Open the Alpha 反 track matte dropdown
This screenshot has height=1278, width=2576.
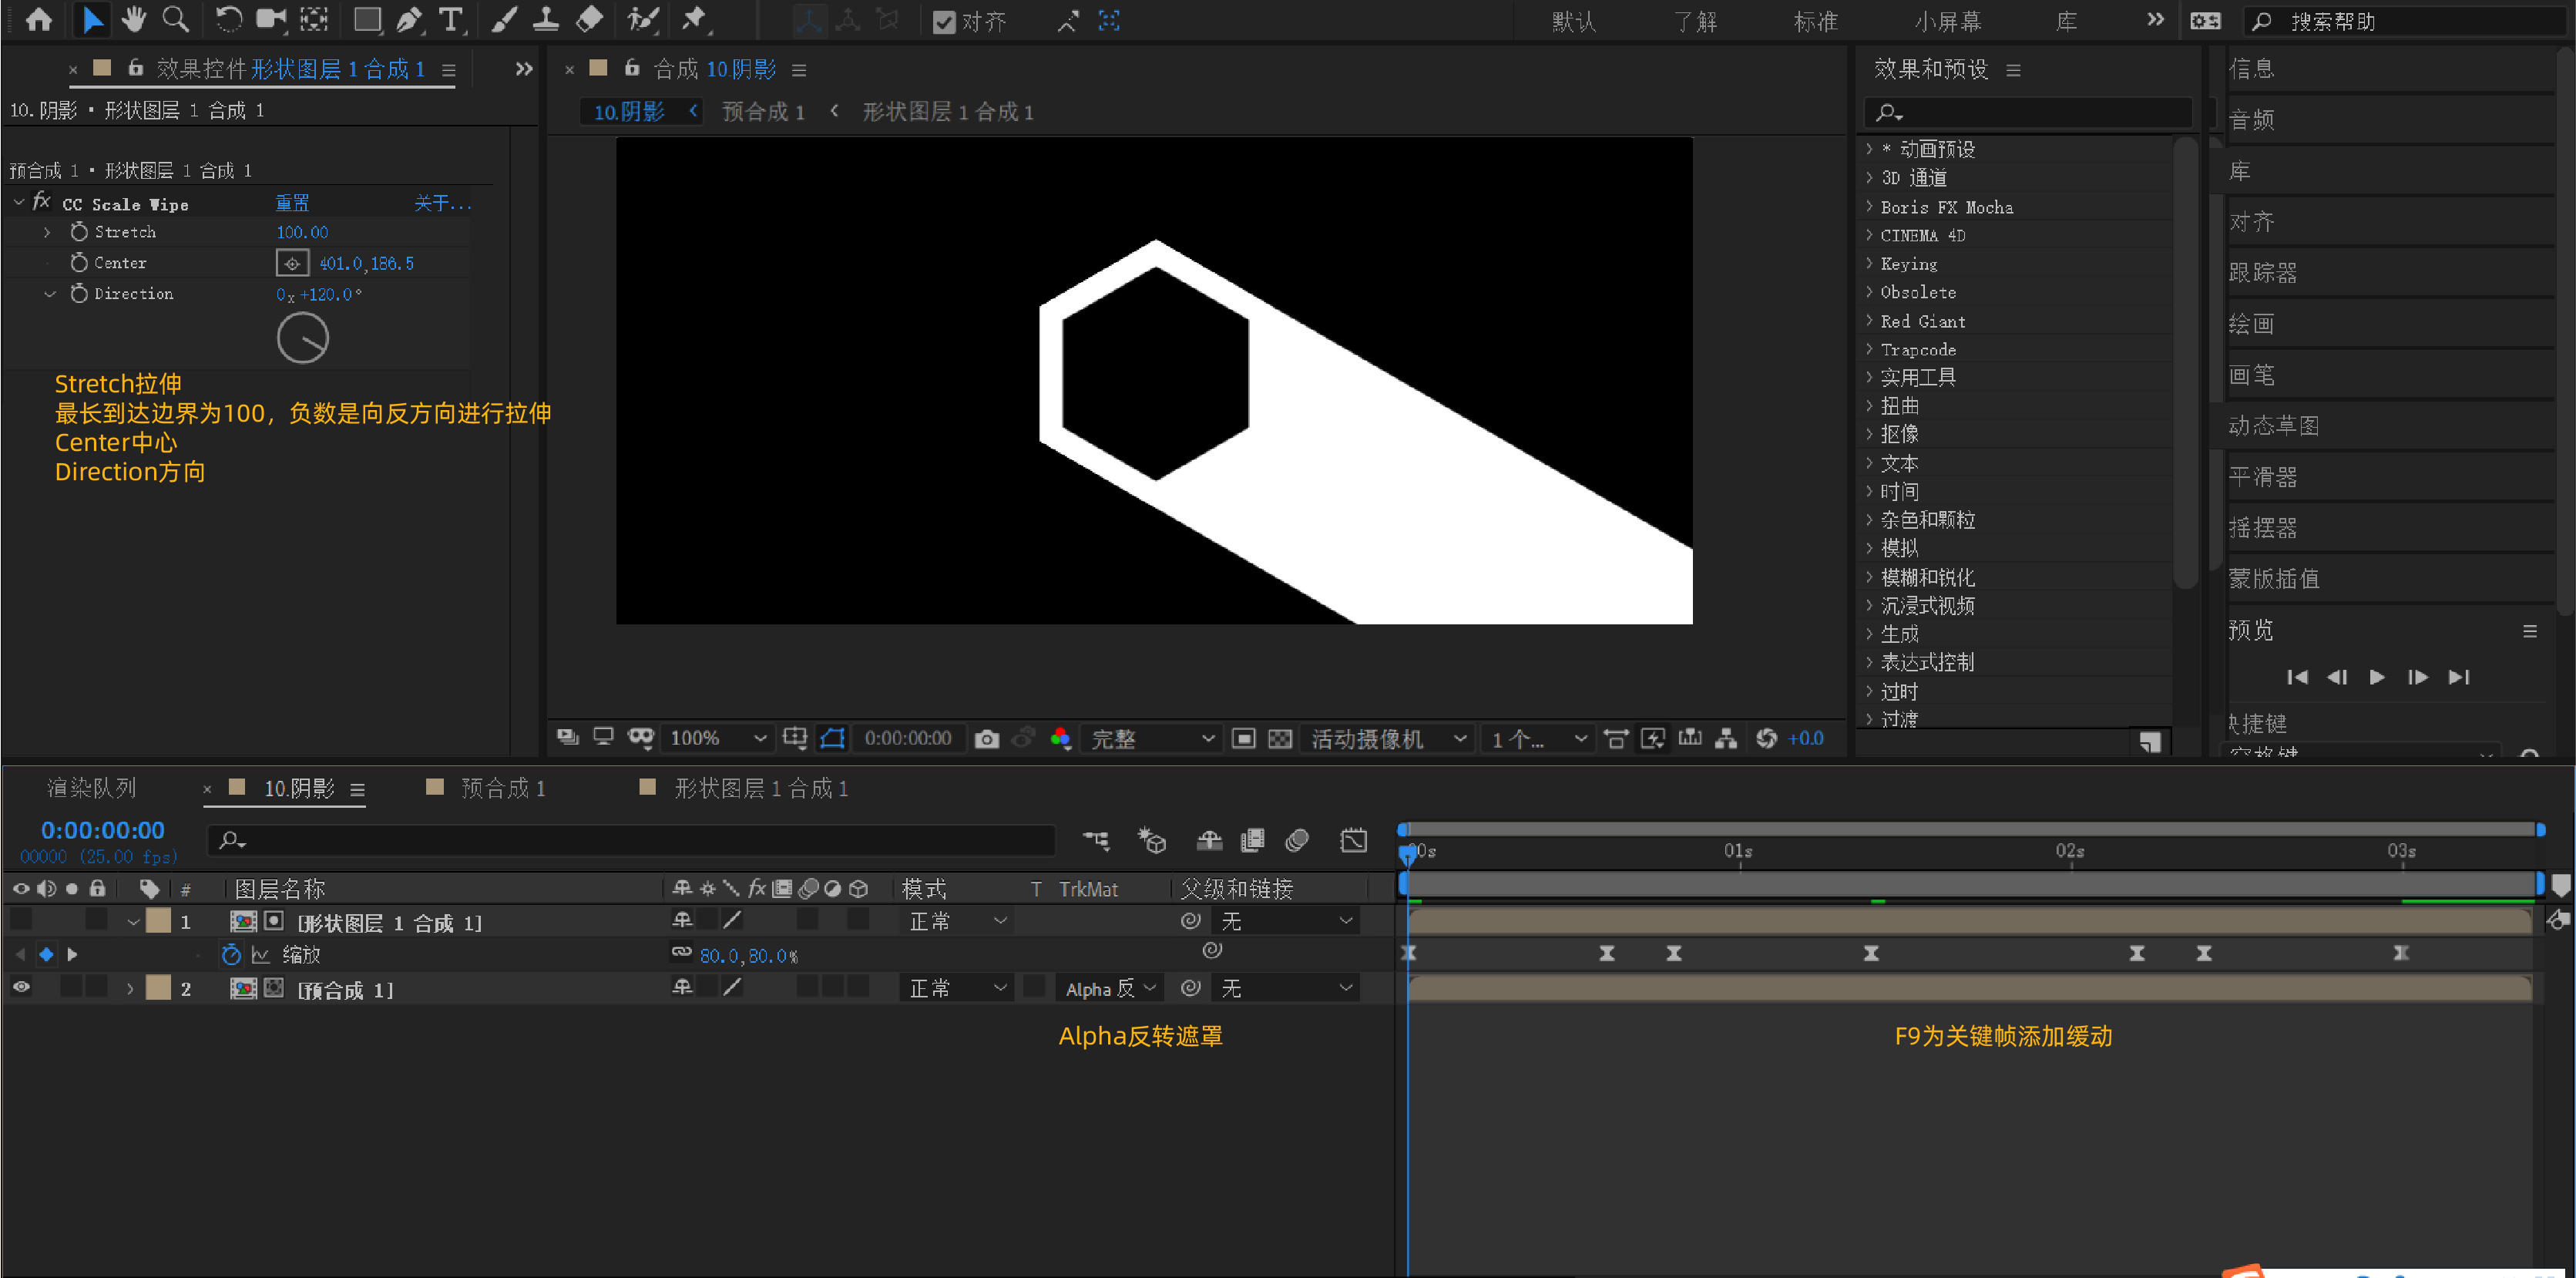(x=1110, y=988)
